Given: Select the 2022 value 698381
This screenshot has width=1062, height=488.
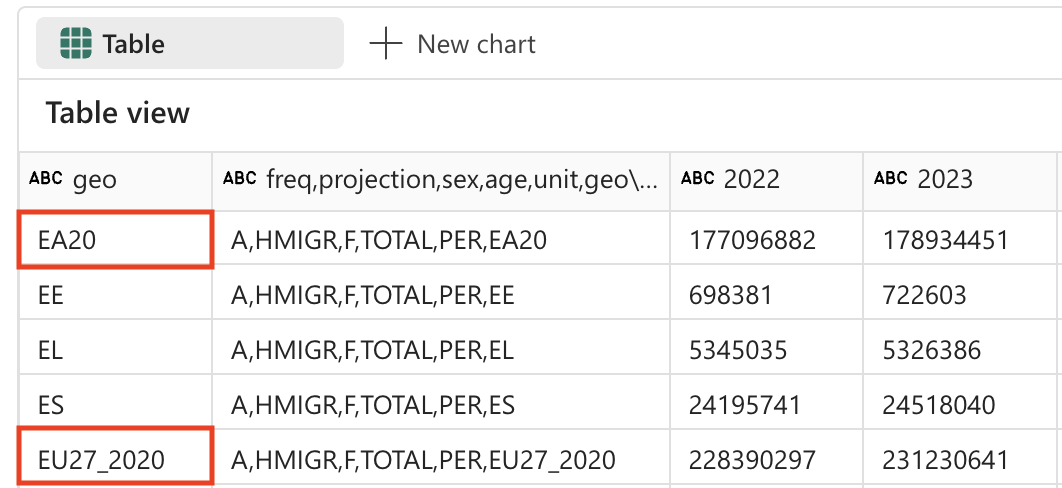Looking at the screenshot, I should click(x=766, y=294).
